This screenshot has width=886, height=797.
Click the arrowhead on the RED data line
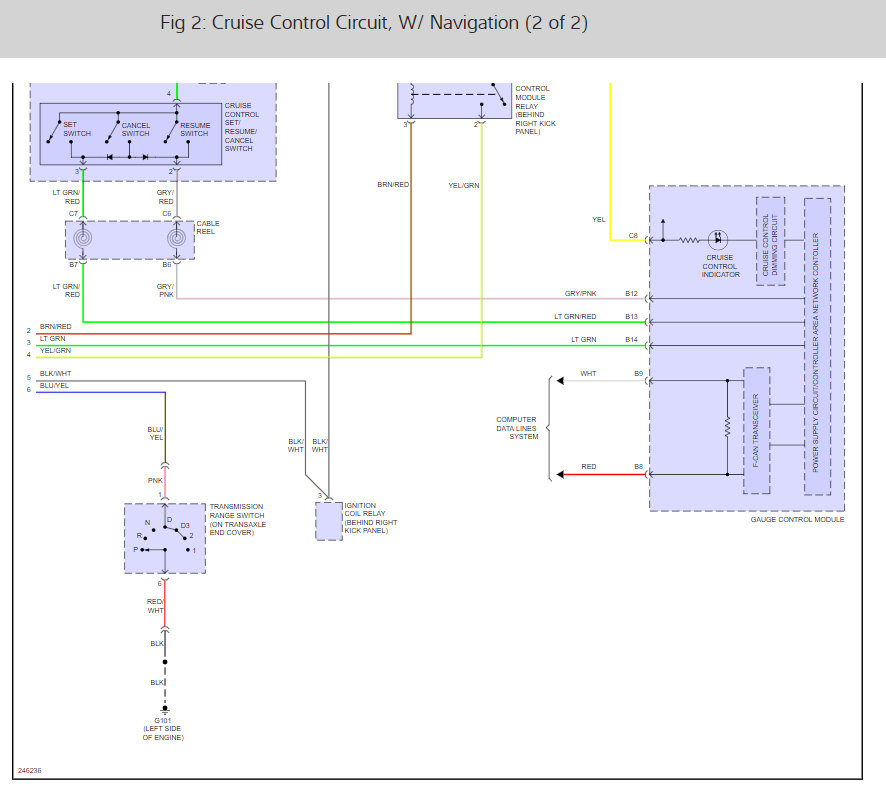[x=559, y=474]
